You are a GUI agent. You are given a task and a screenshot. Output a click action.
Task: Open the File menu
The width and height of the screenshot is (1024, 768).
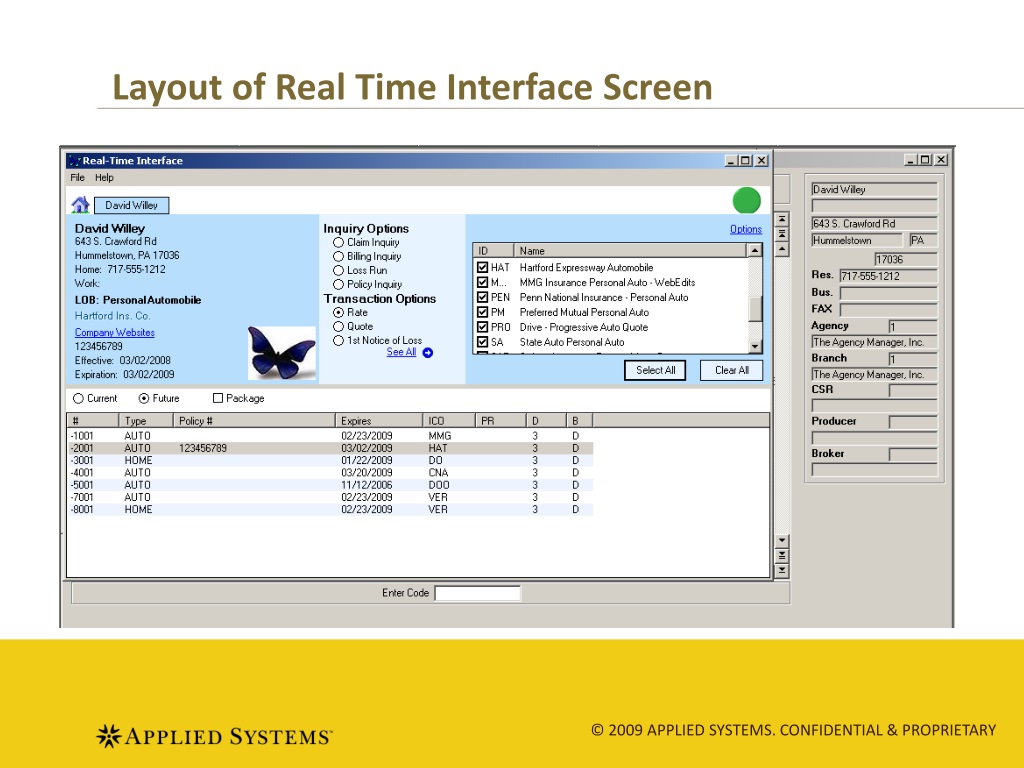pos(78,178)
